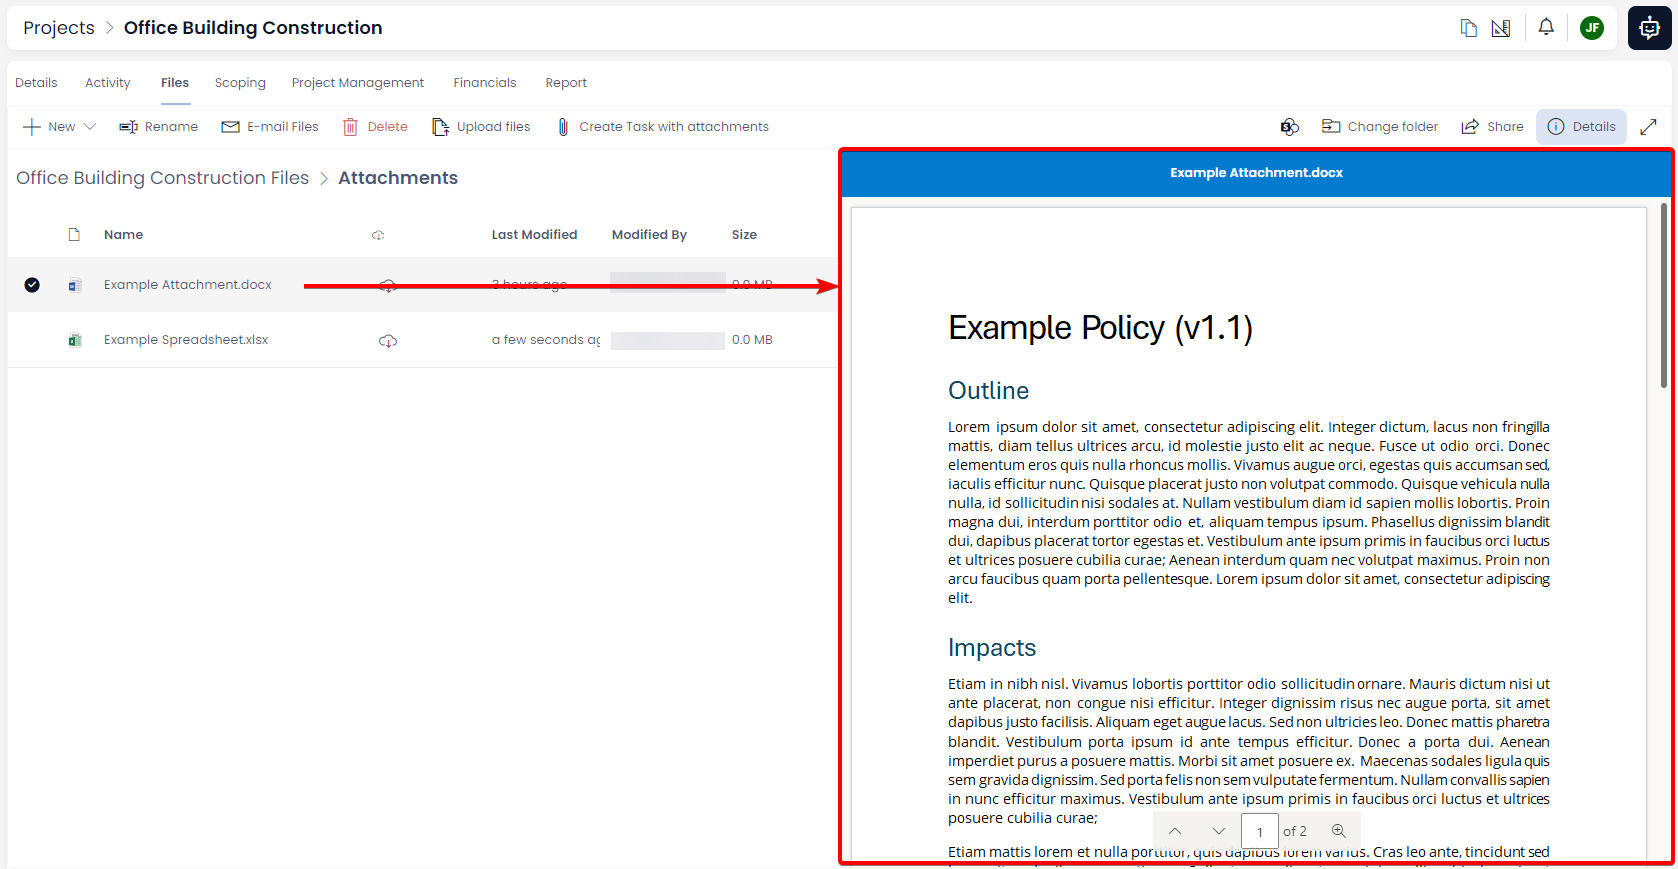The width and height of the screenshot is (1678, 869).
Task: Open the notifications bell
Action: pyautogui.click(x=1546, y=27)
